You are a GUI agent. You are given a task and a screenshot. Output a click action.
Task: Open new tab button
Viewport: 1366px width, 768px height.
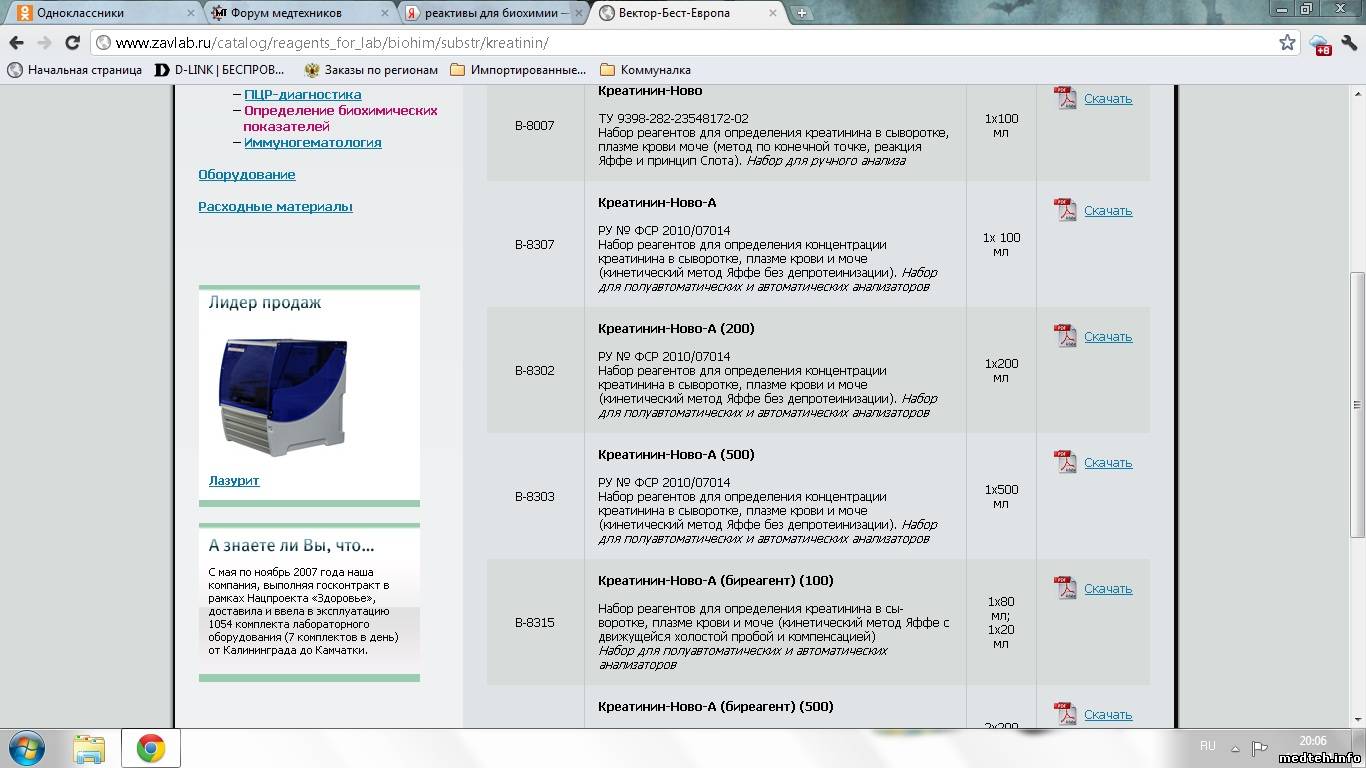(x=802, y=13)
